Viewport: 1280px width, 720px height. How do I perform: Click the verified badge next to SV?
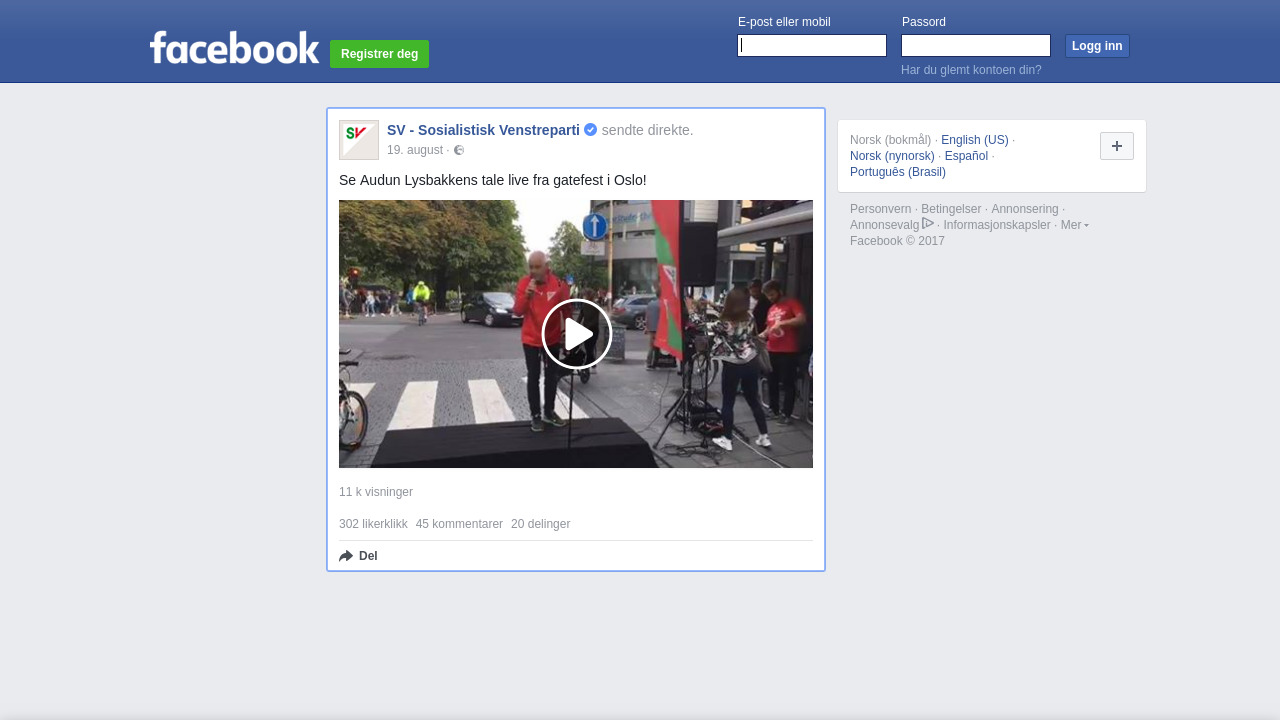coord(591,130)
